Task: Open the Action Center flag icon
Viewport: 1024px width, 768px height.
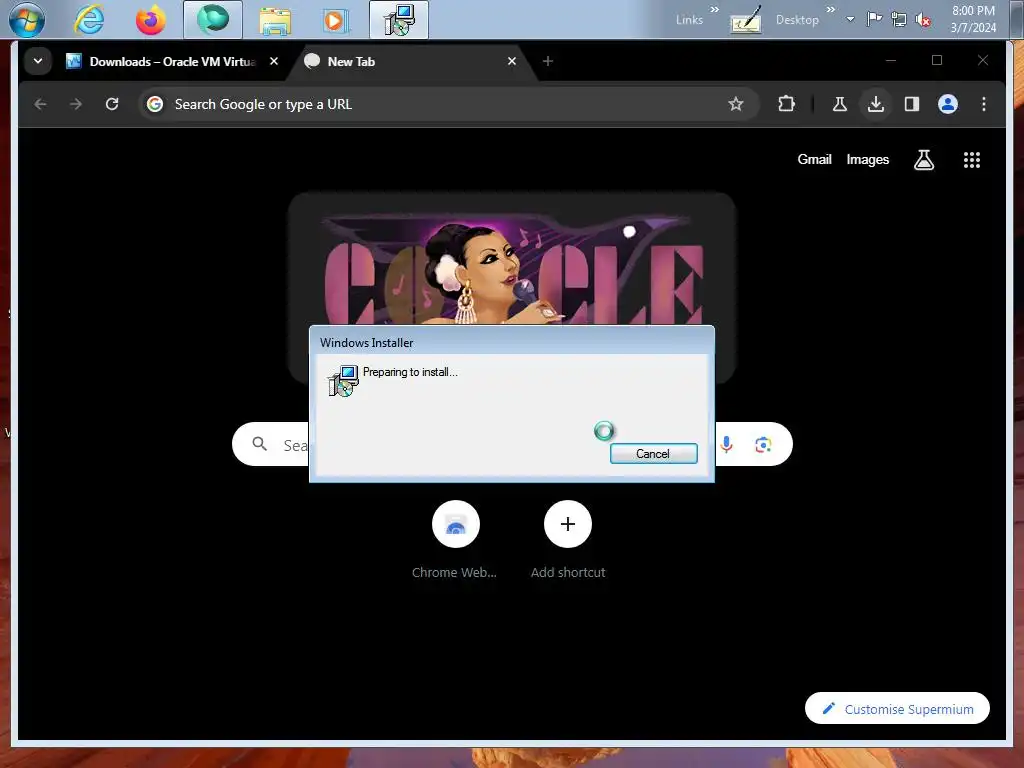Action: 874,20
